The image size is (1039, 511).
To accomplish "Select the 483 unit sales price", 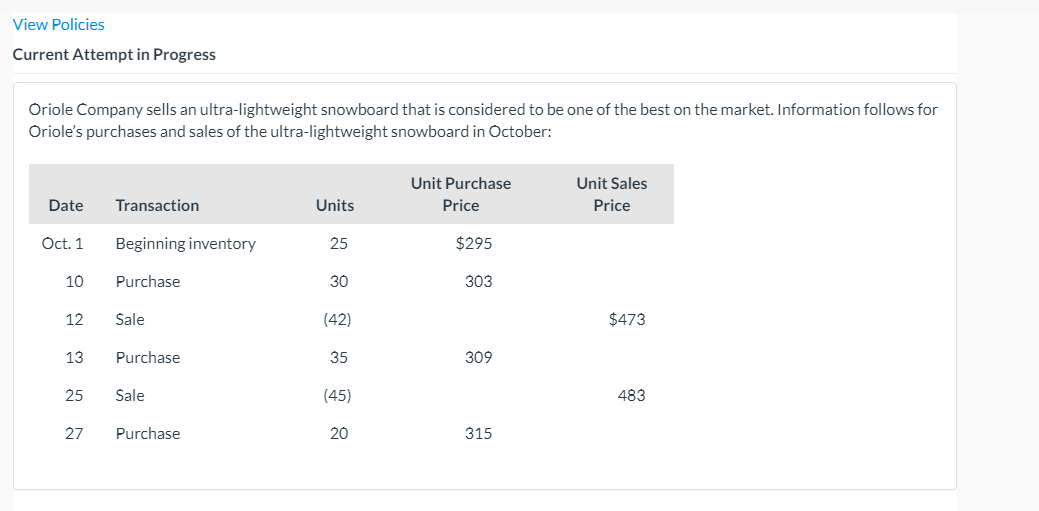I will pyautogui.click(x=631, y=395).
